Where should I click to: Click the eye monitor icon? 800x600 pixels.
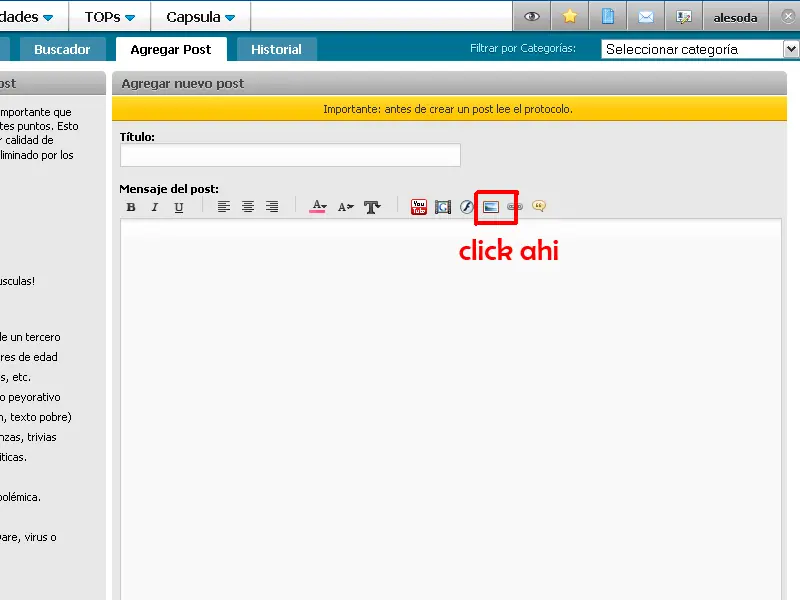click(x=532, y=17)
